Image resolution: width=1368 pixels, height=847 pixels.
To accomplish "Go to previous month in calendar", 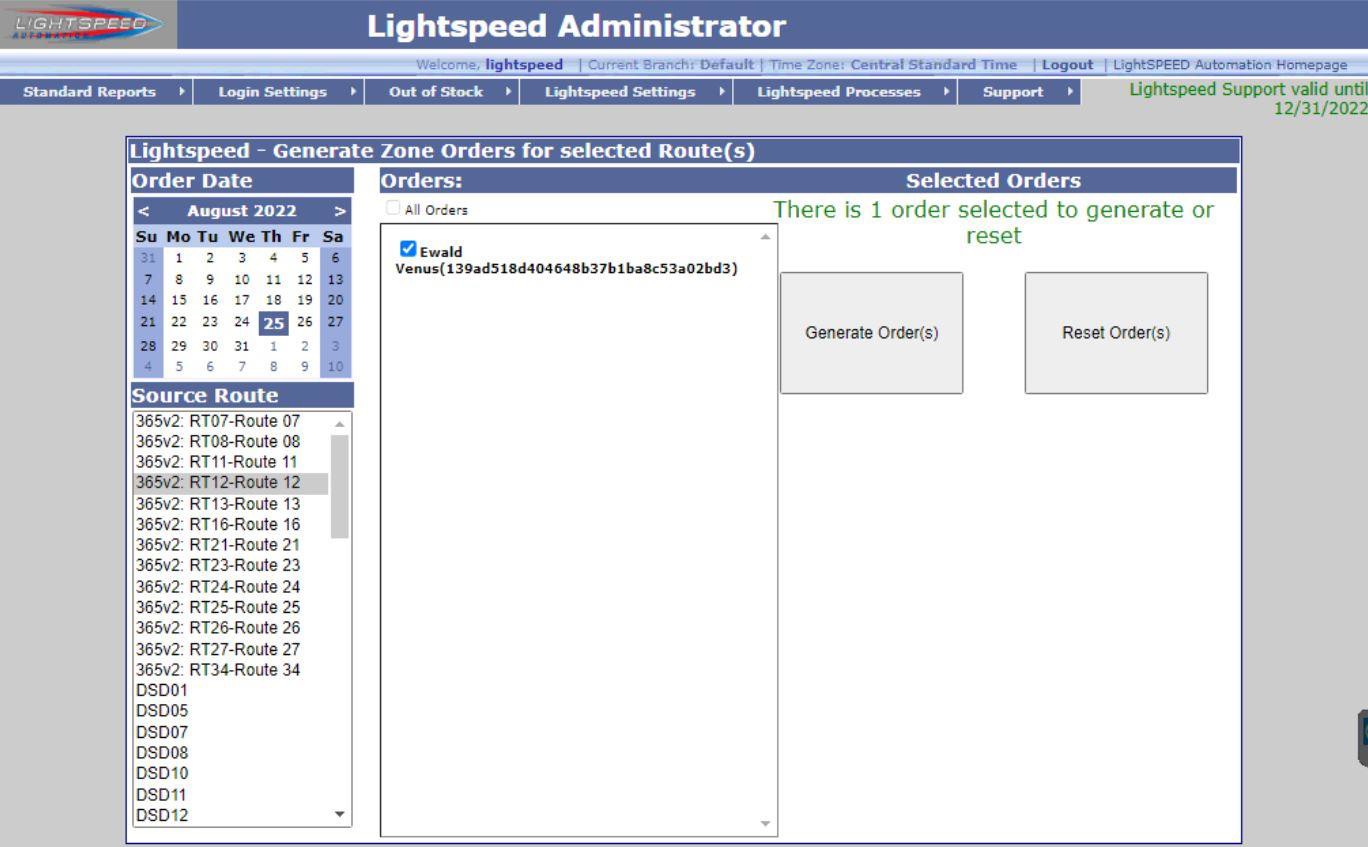I will 143,211.
